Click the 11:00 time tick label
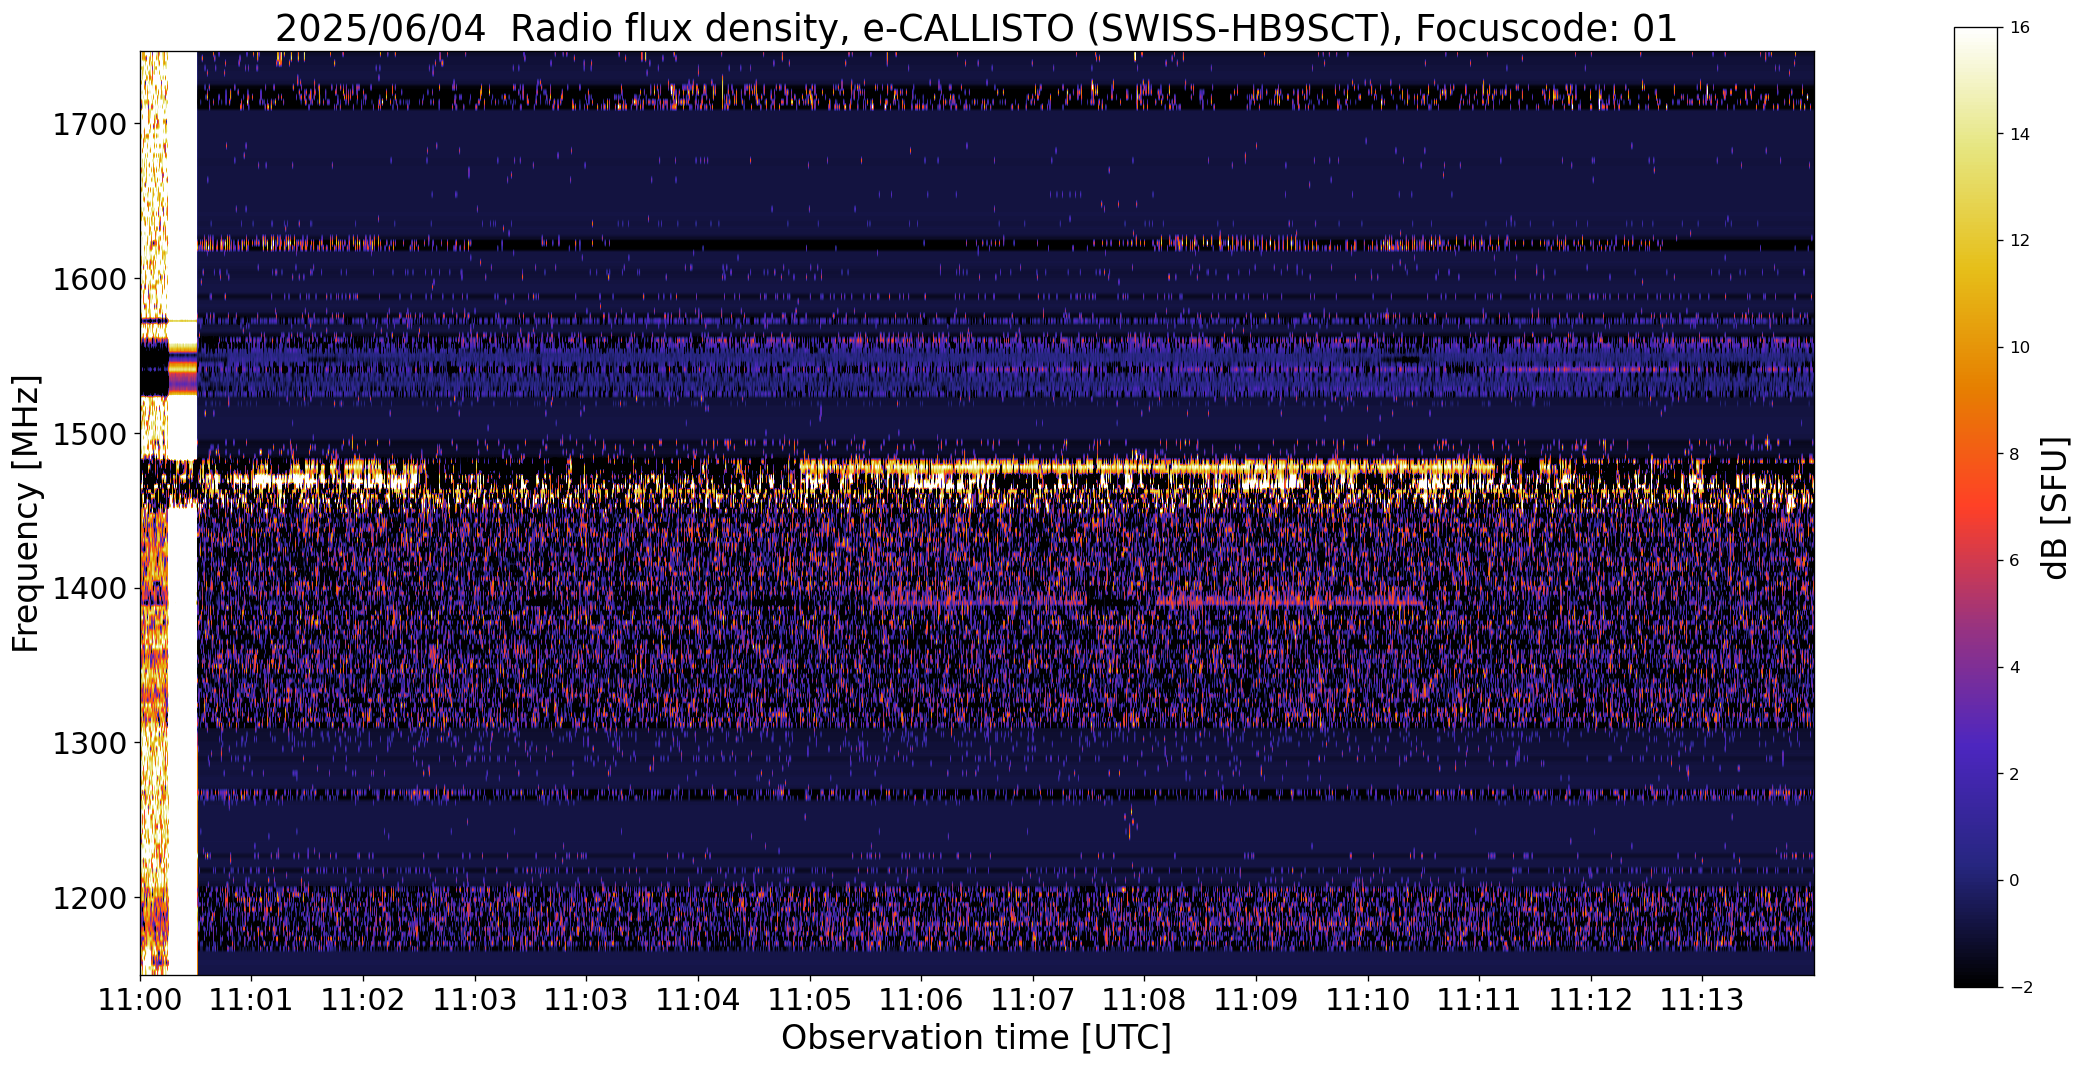Screen dimensions: 2085x1067 point(140,1000)
